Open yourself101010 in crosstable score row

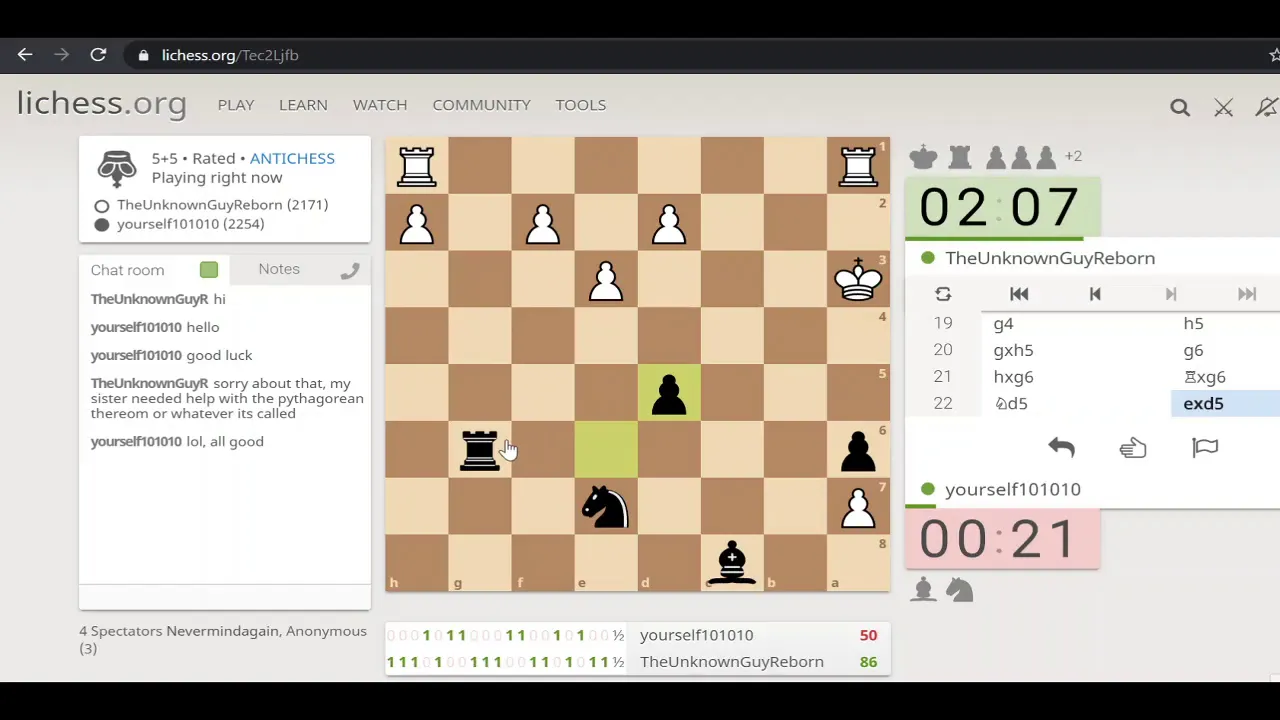click(697, 635)
